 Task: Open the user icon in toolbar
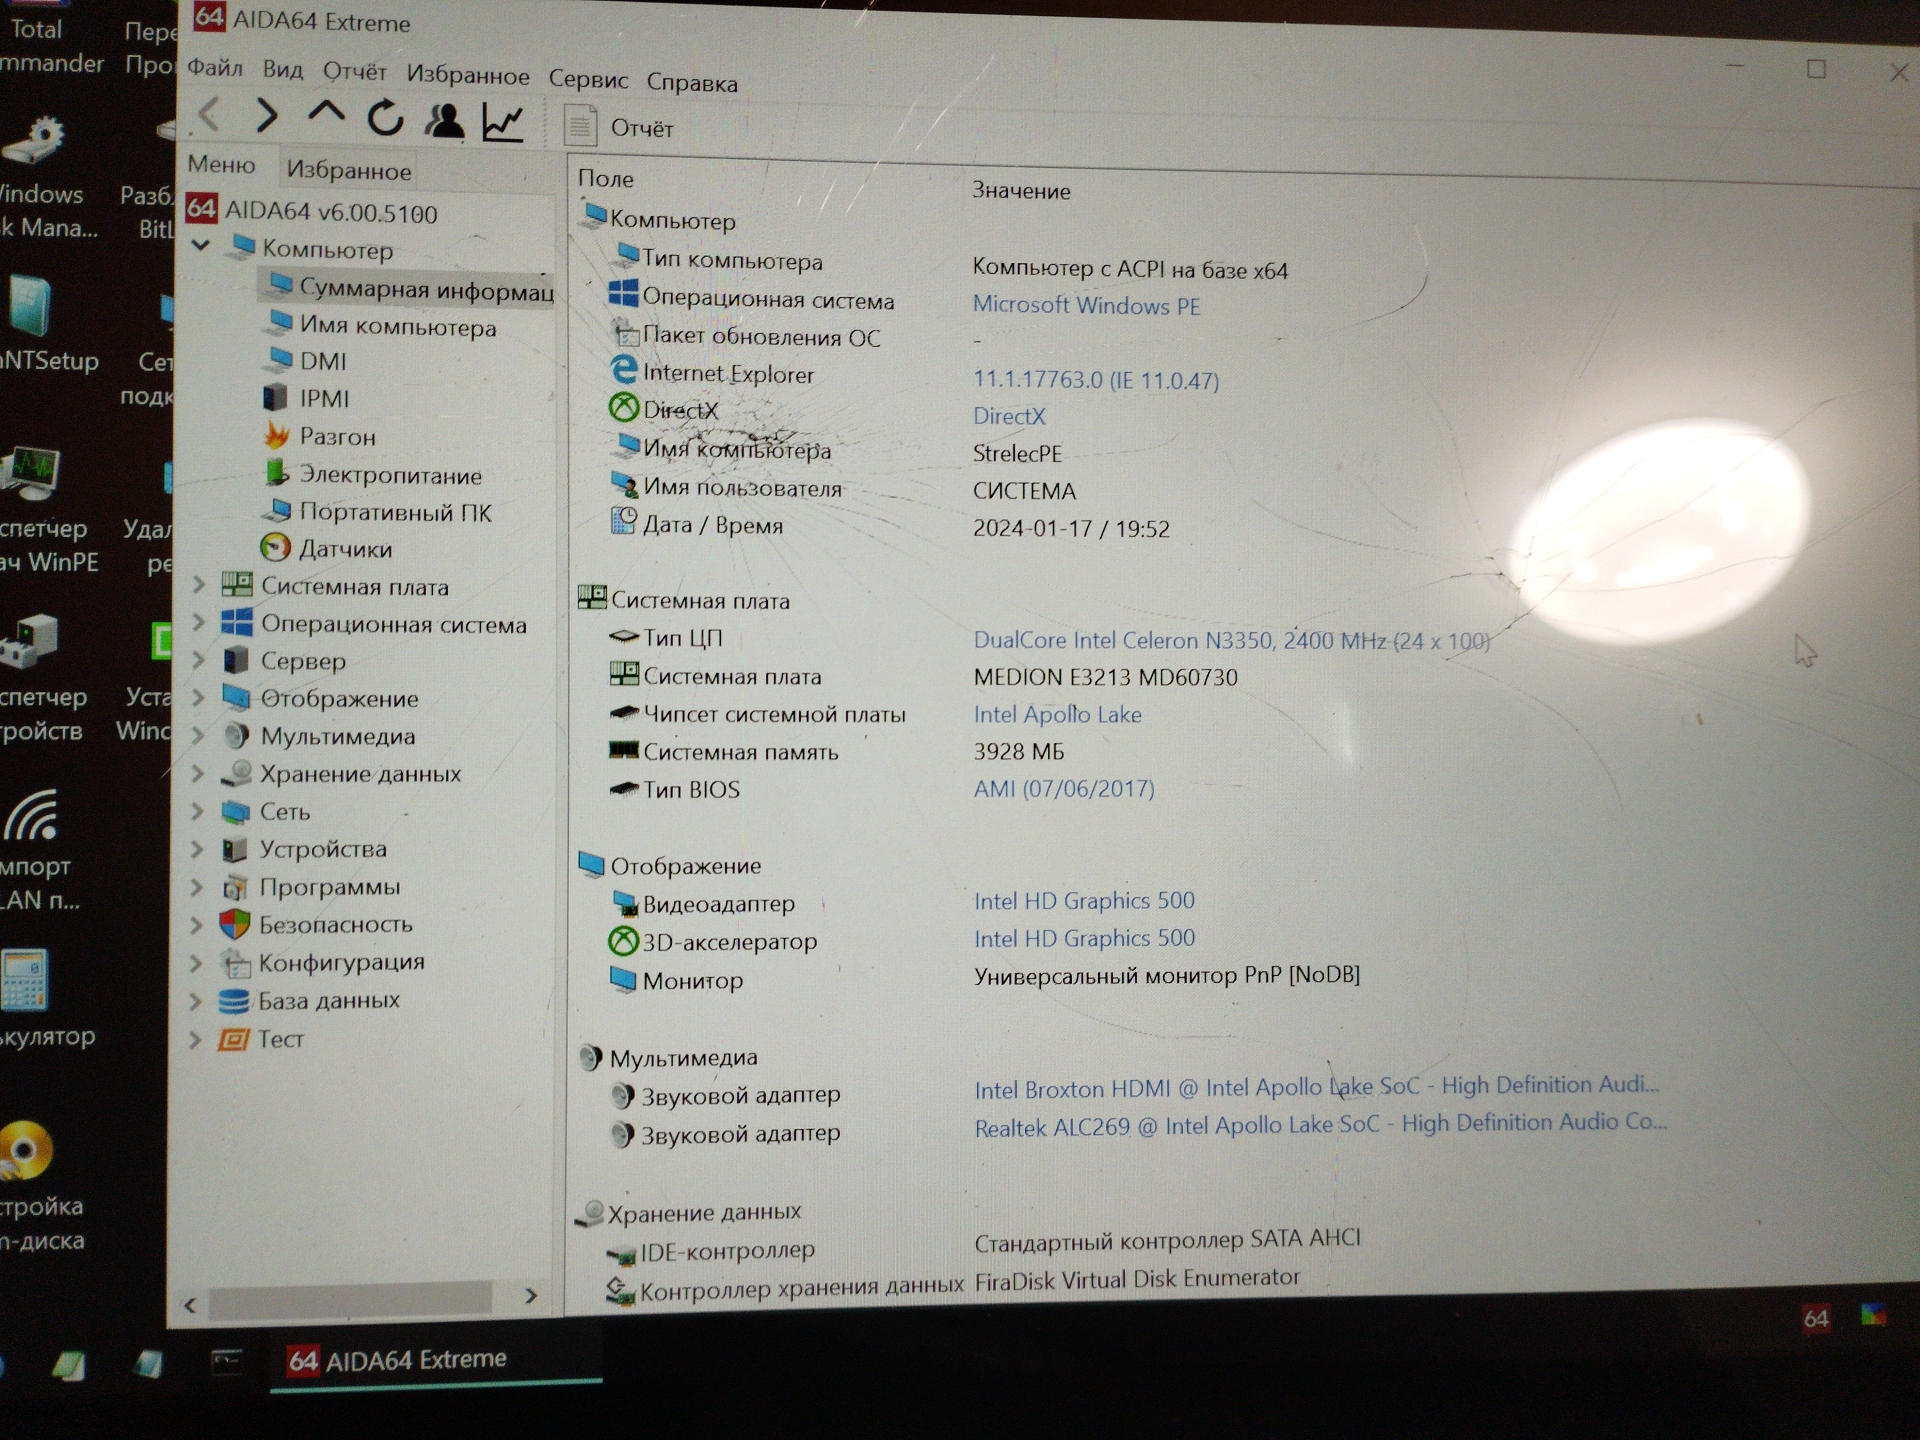(444, 120)
